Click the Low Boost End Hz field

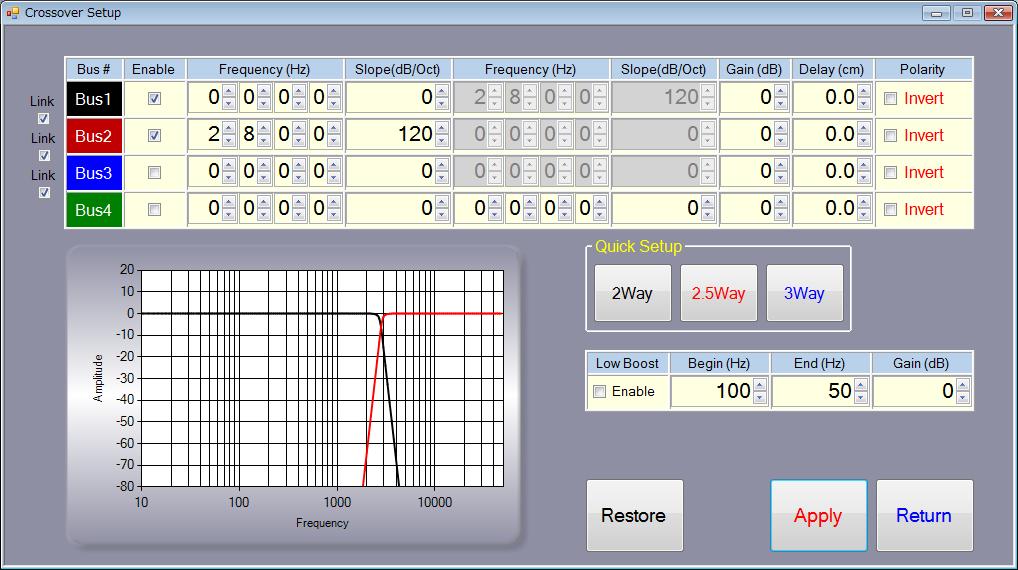[x=811, y=392]
